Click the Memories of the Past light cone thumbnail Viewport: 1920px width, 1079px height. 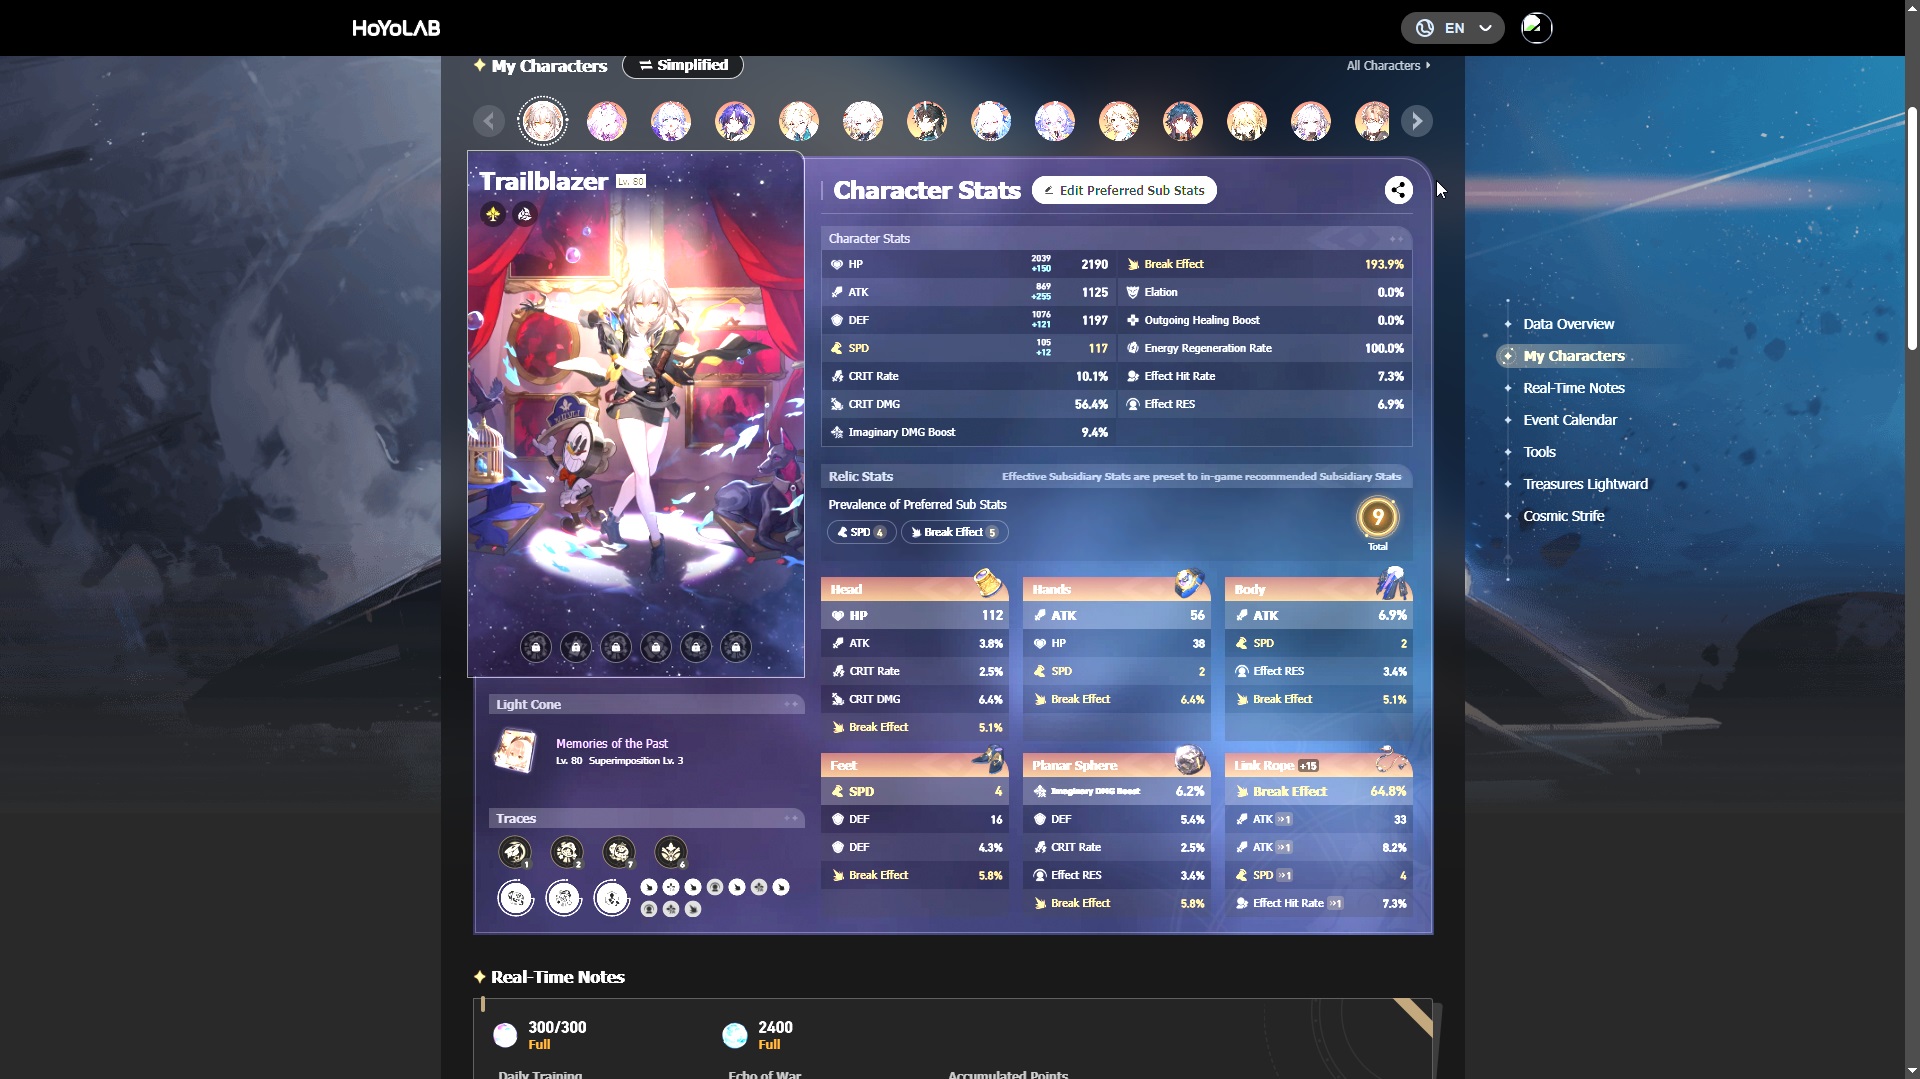coord(516,751)
